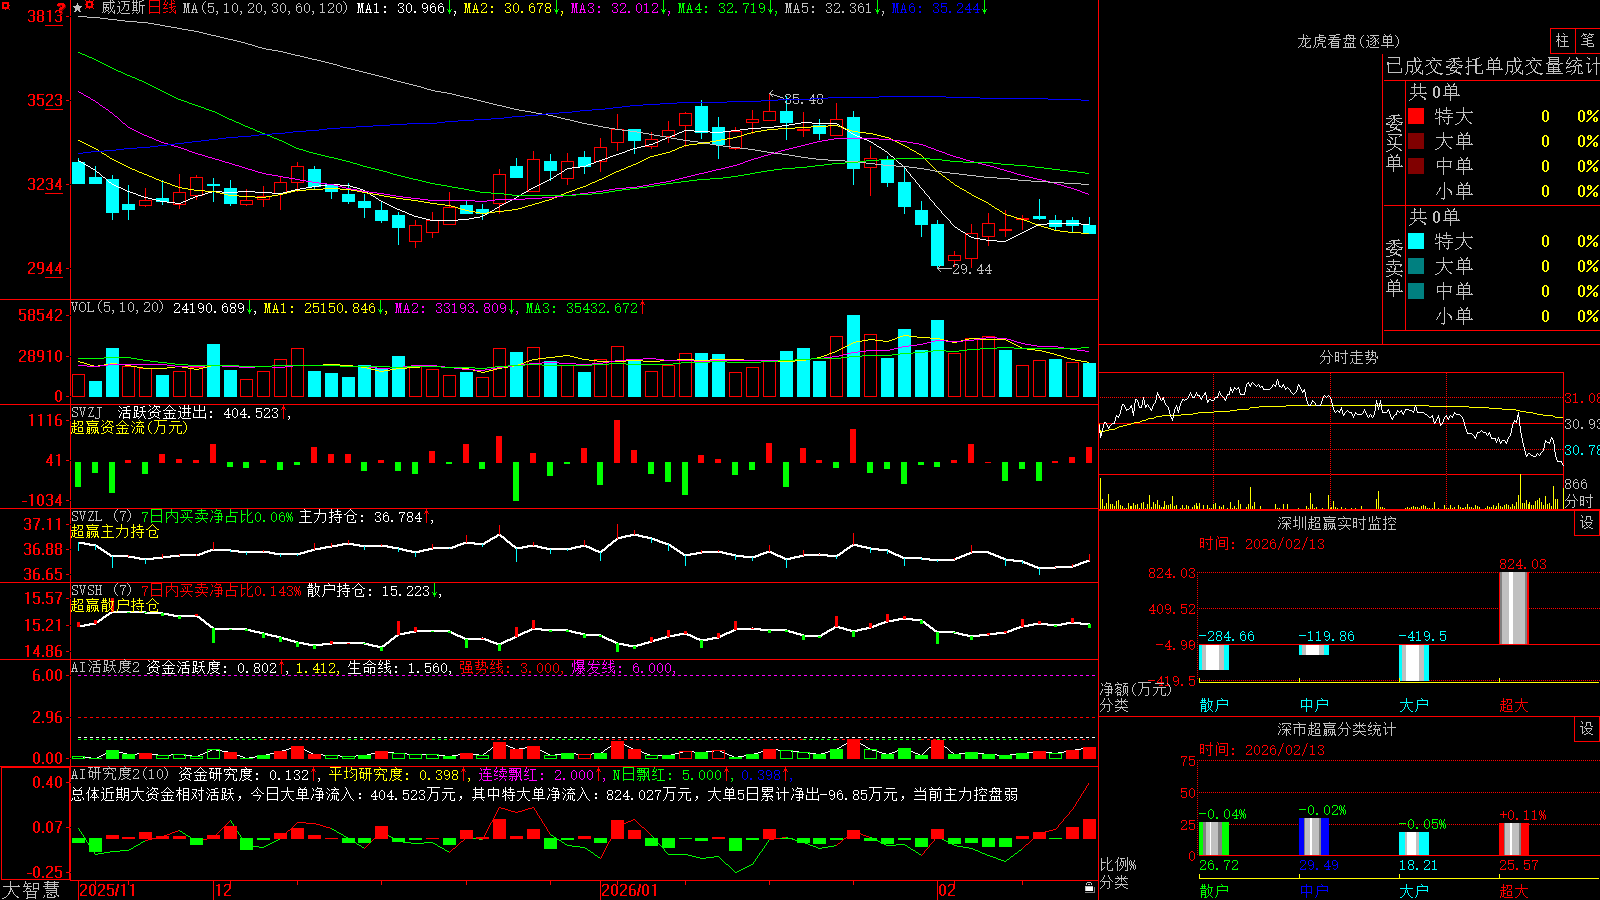Screen dimensions: 1600x900
Task: Switch to 柱 bar view
Action: 1562,41
